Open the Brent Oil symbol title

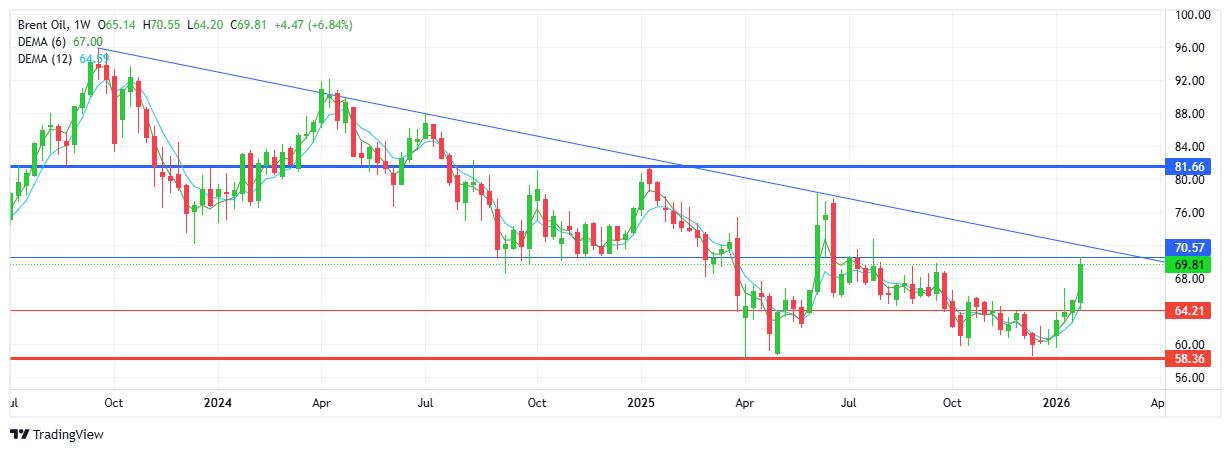[47, 24]
